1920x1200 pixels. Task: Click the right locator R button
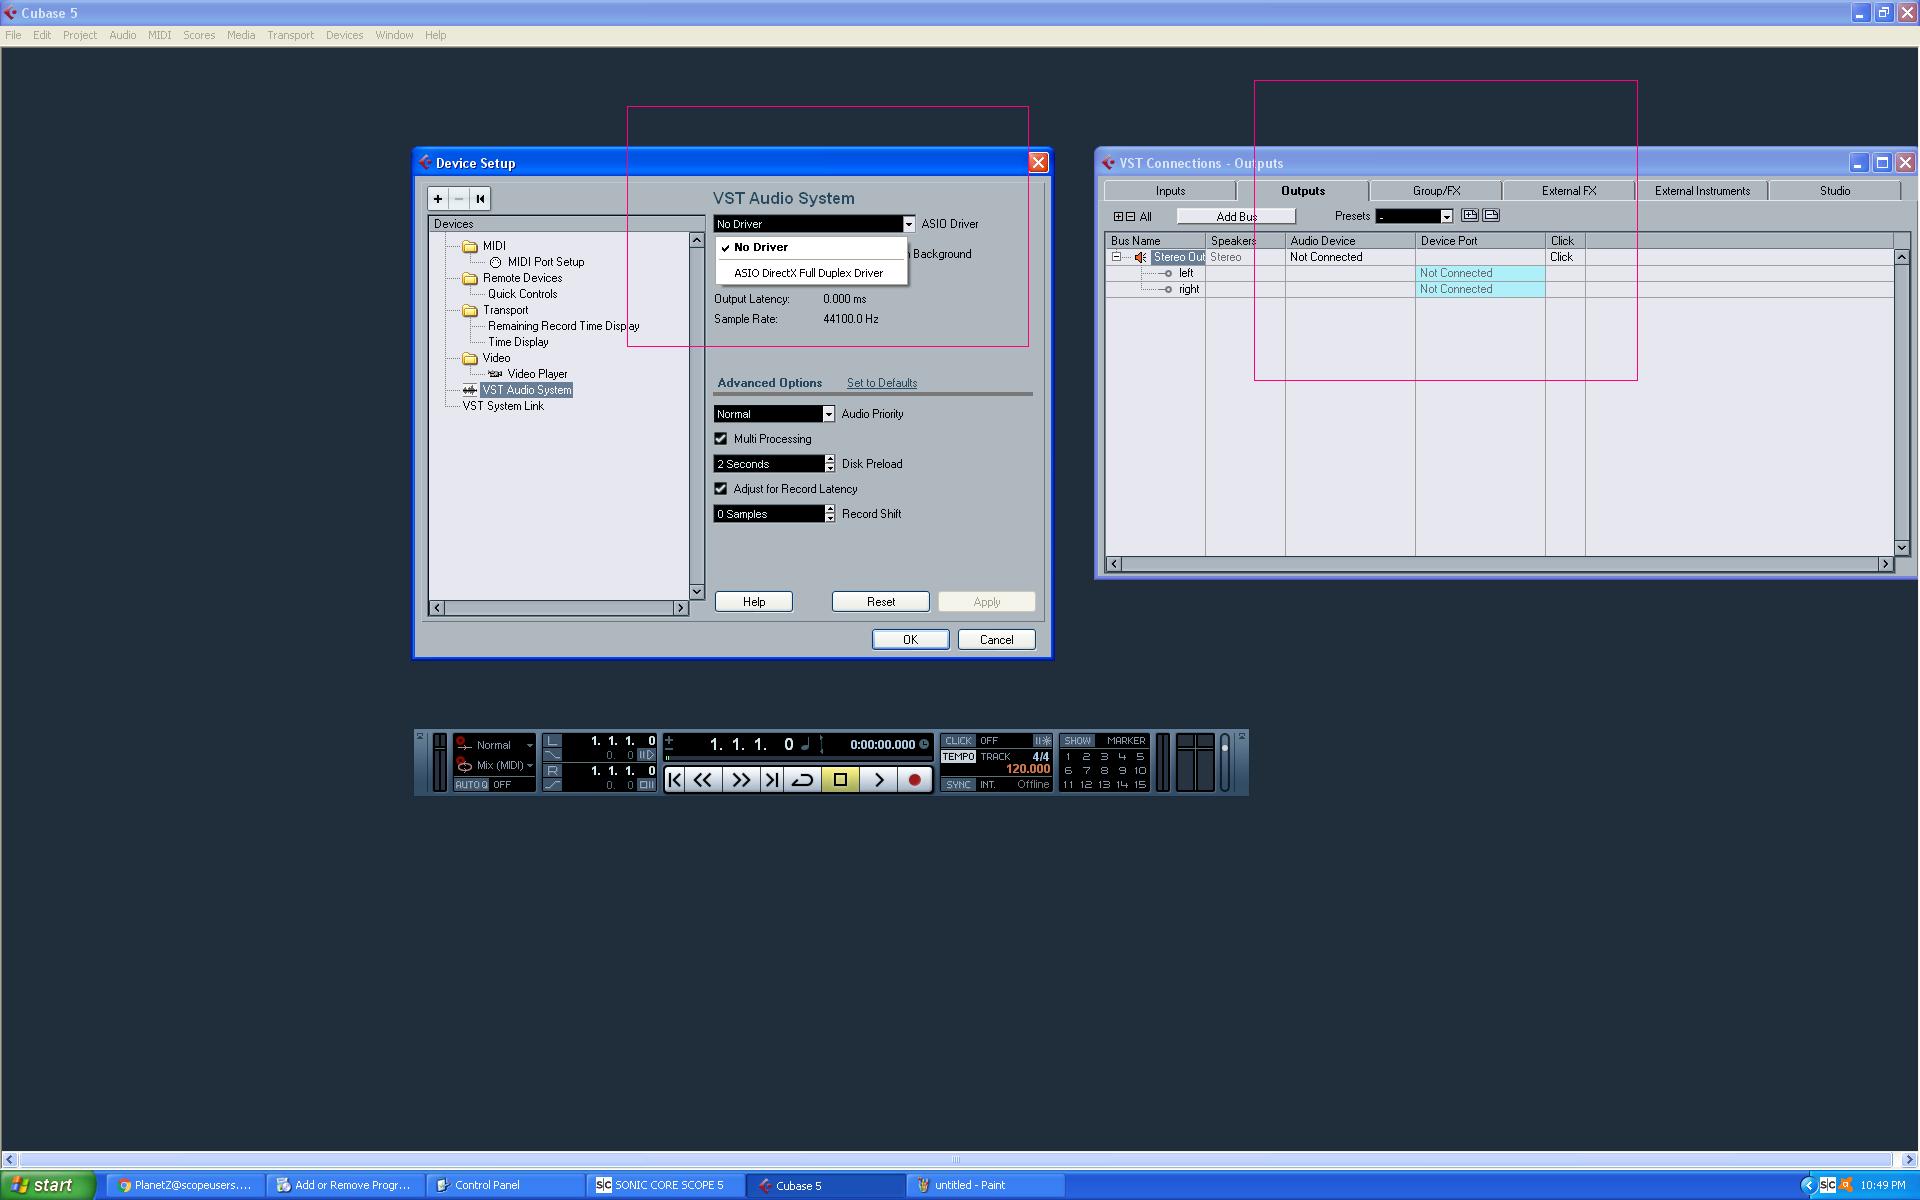(x=553, y=771)
